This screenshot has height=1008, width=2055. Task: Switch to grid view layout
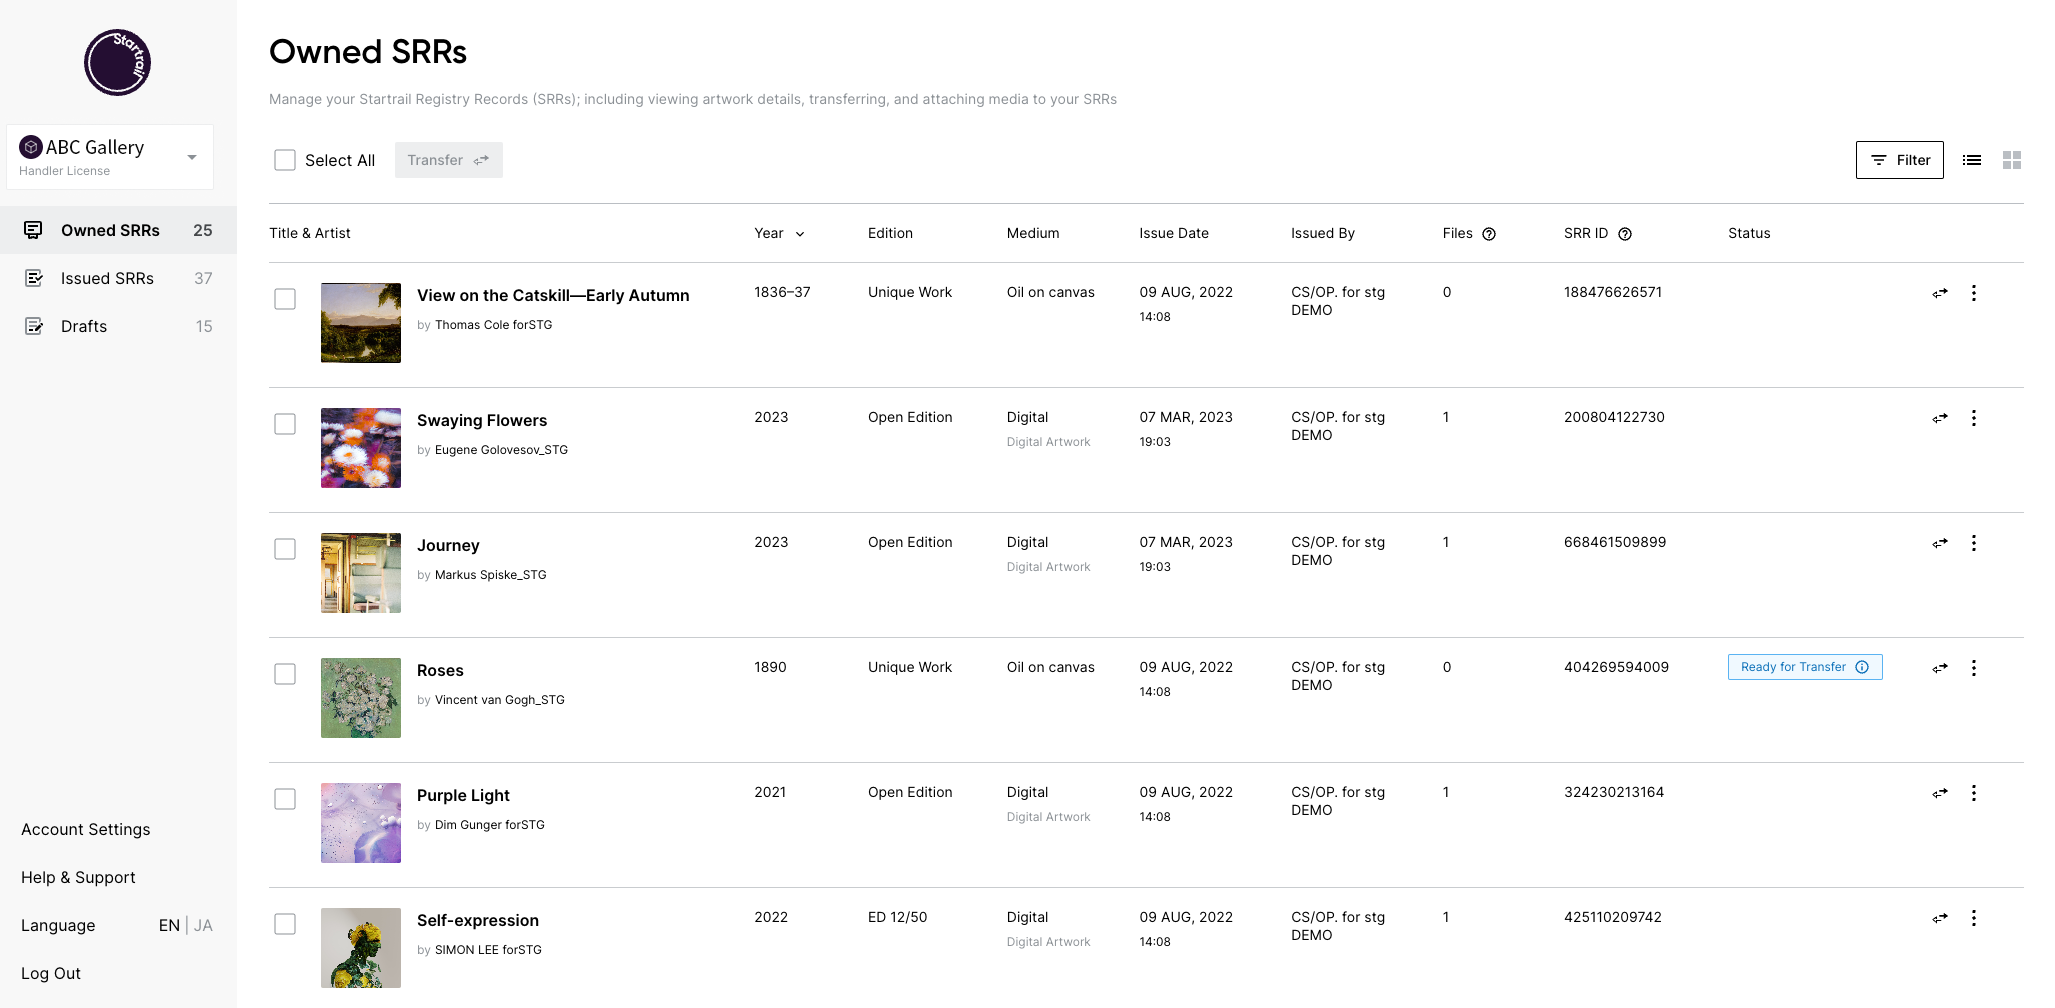[2012, 160]
